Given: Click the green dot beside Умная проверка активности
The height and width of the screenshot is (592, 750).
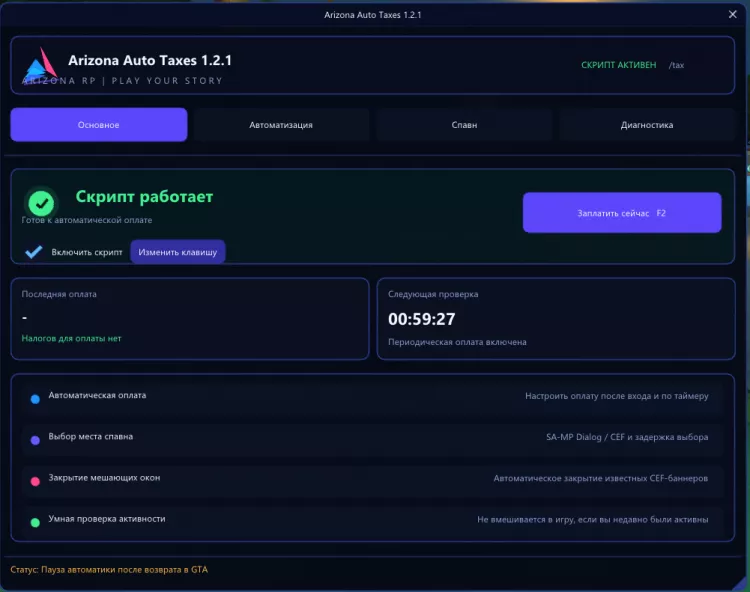Looking at the screenshot, I should pos(35,523).
